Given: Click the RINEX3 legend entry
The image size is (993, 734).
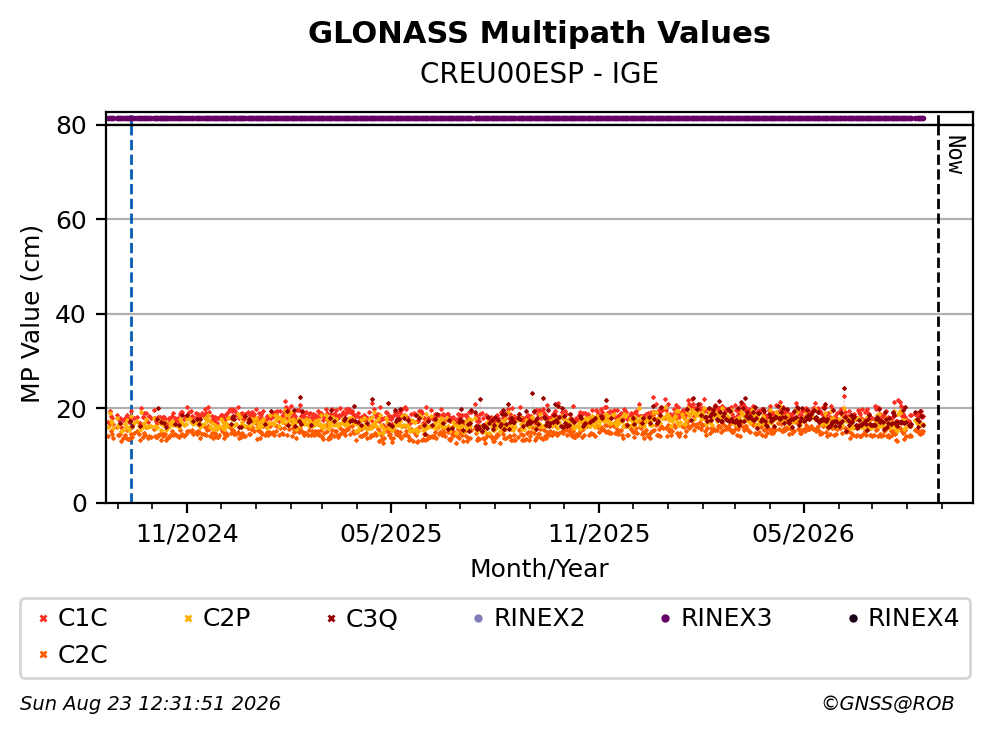Looking at the screenshot, I should (716, 617).
